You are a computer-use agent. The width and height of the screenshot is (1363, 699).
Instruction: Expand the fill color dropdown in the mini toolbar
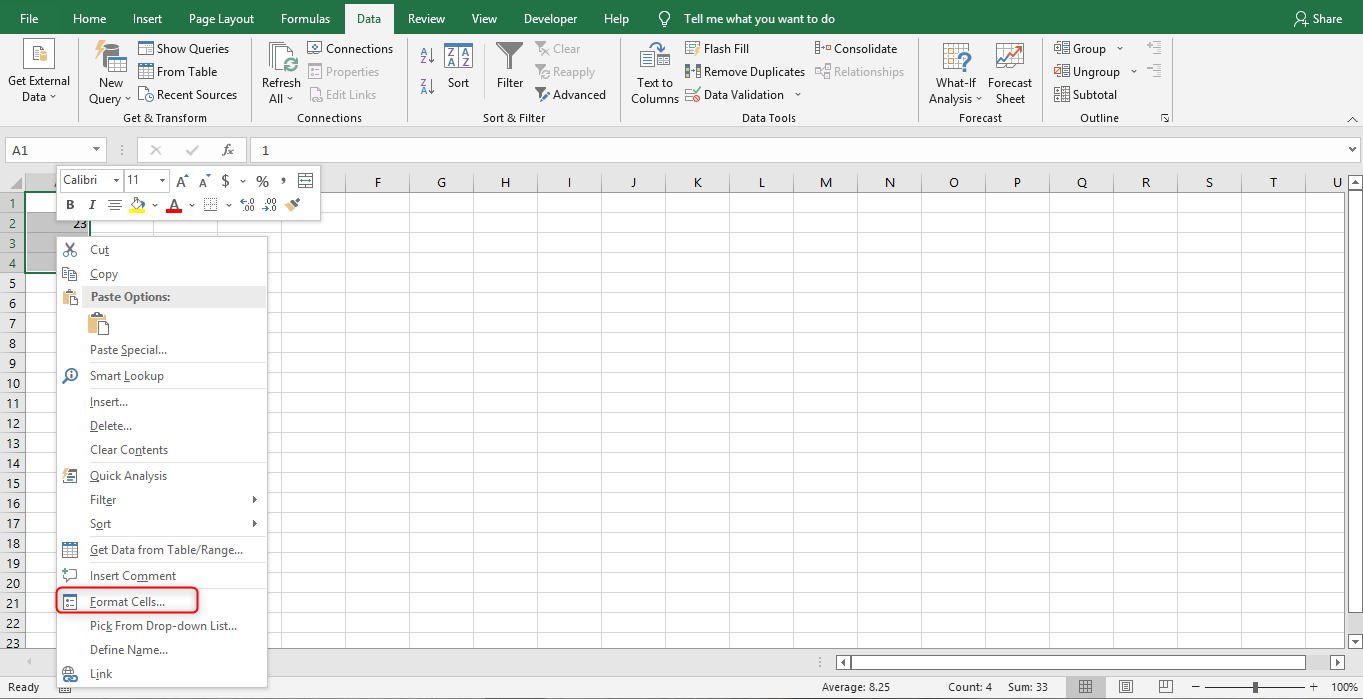(153, 205)
